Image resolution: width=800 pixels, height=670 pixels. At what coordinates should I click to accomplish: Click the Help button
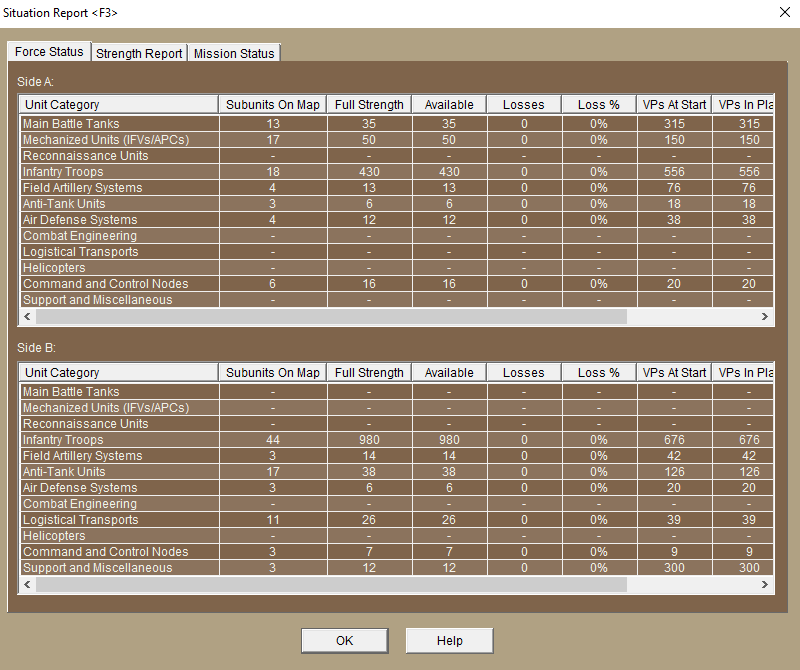pos(449,640)
